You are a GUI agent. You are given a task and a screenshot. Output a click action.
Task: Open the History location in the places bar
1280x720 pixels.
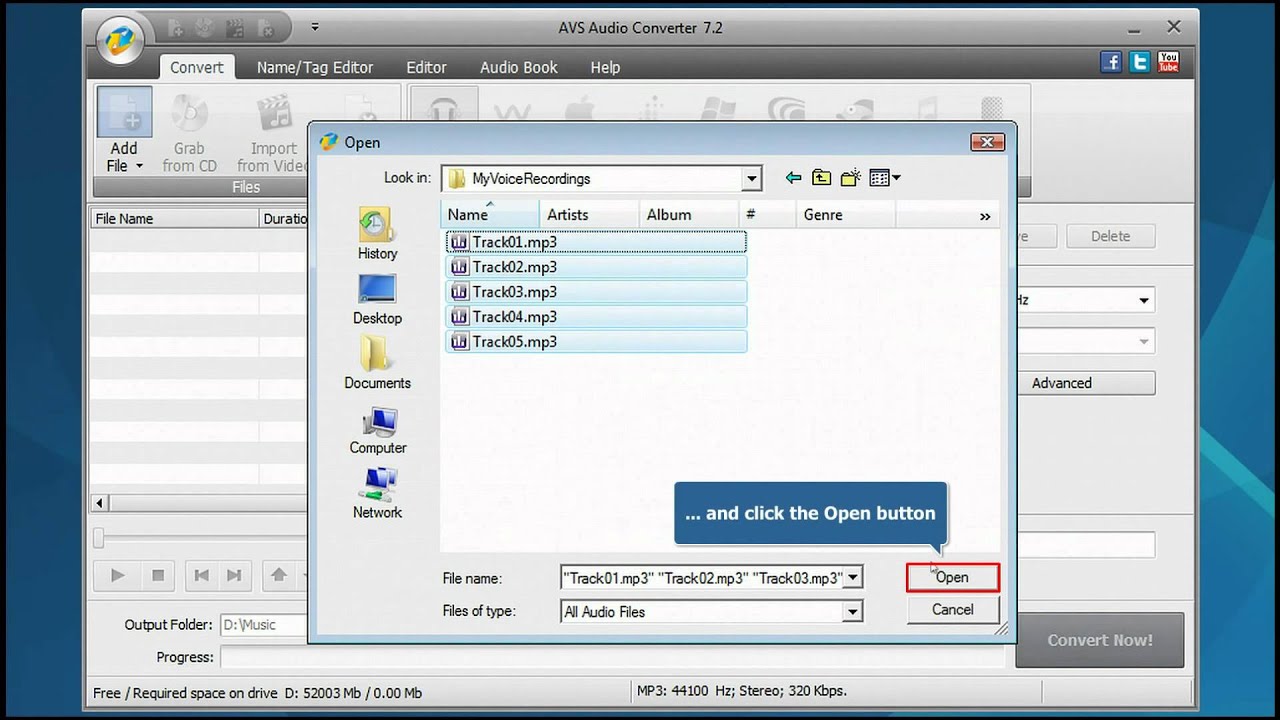pos(377,235)
